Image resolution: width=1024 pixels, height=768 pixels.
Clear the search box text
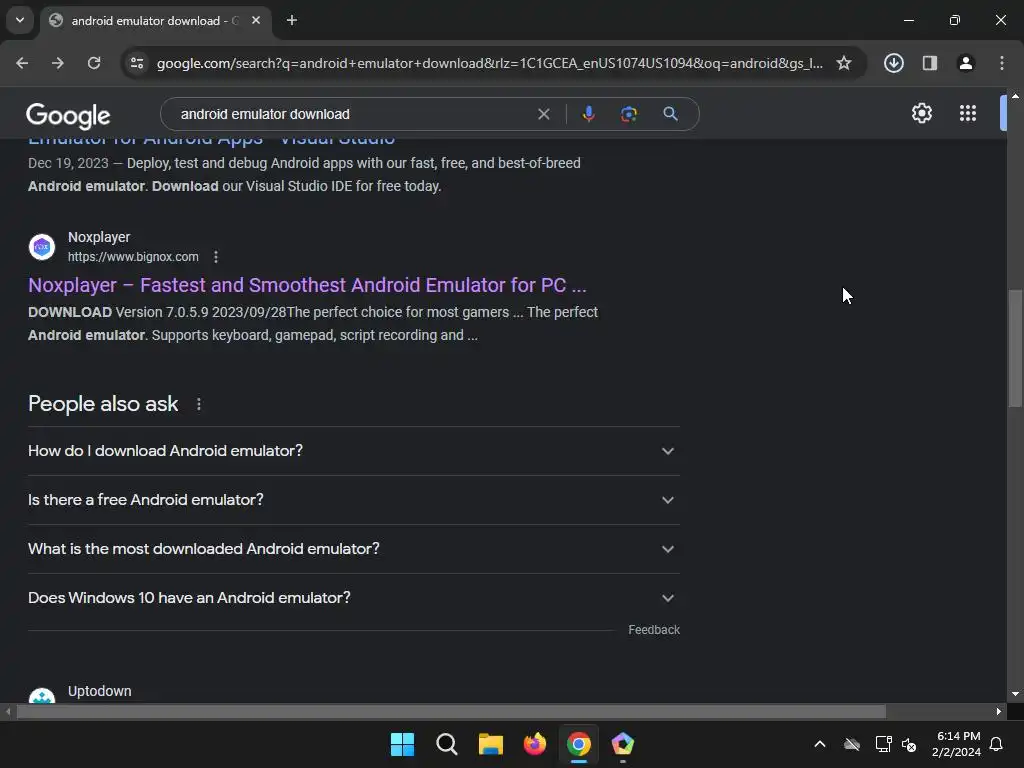[x=543, y=114]
